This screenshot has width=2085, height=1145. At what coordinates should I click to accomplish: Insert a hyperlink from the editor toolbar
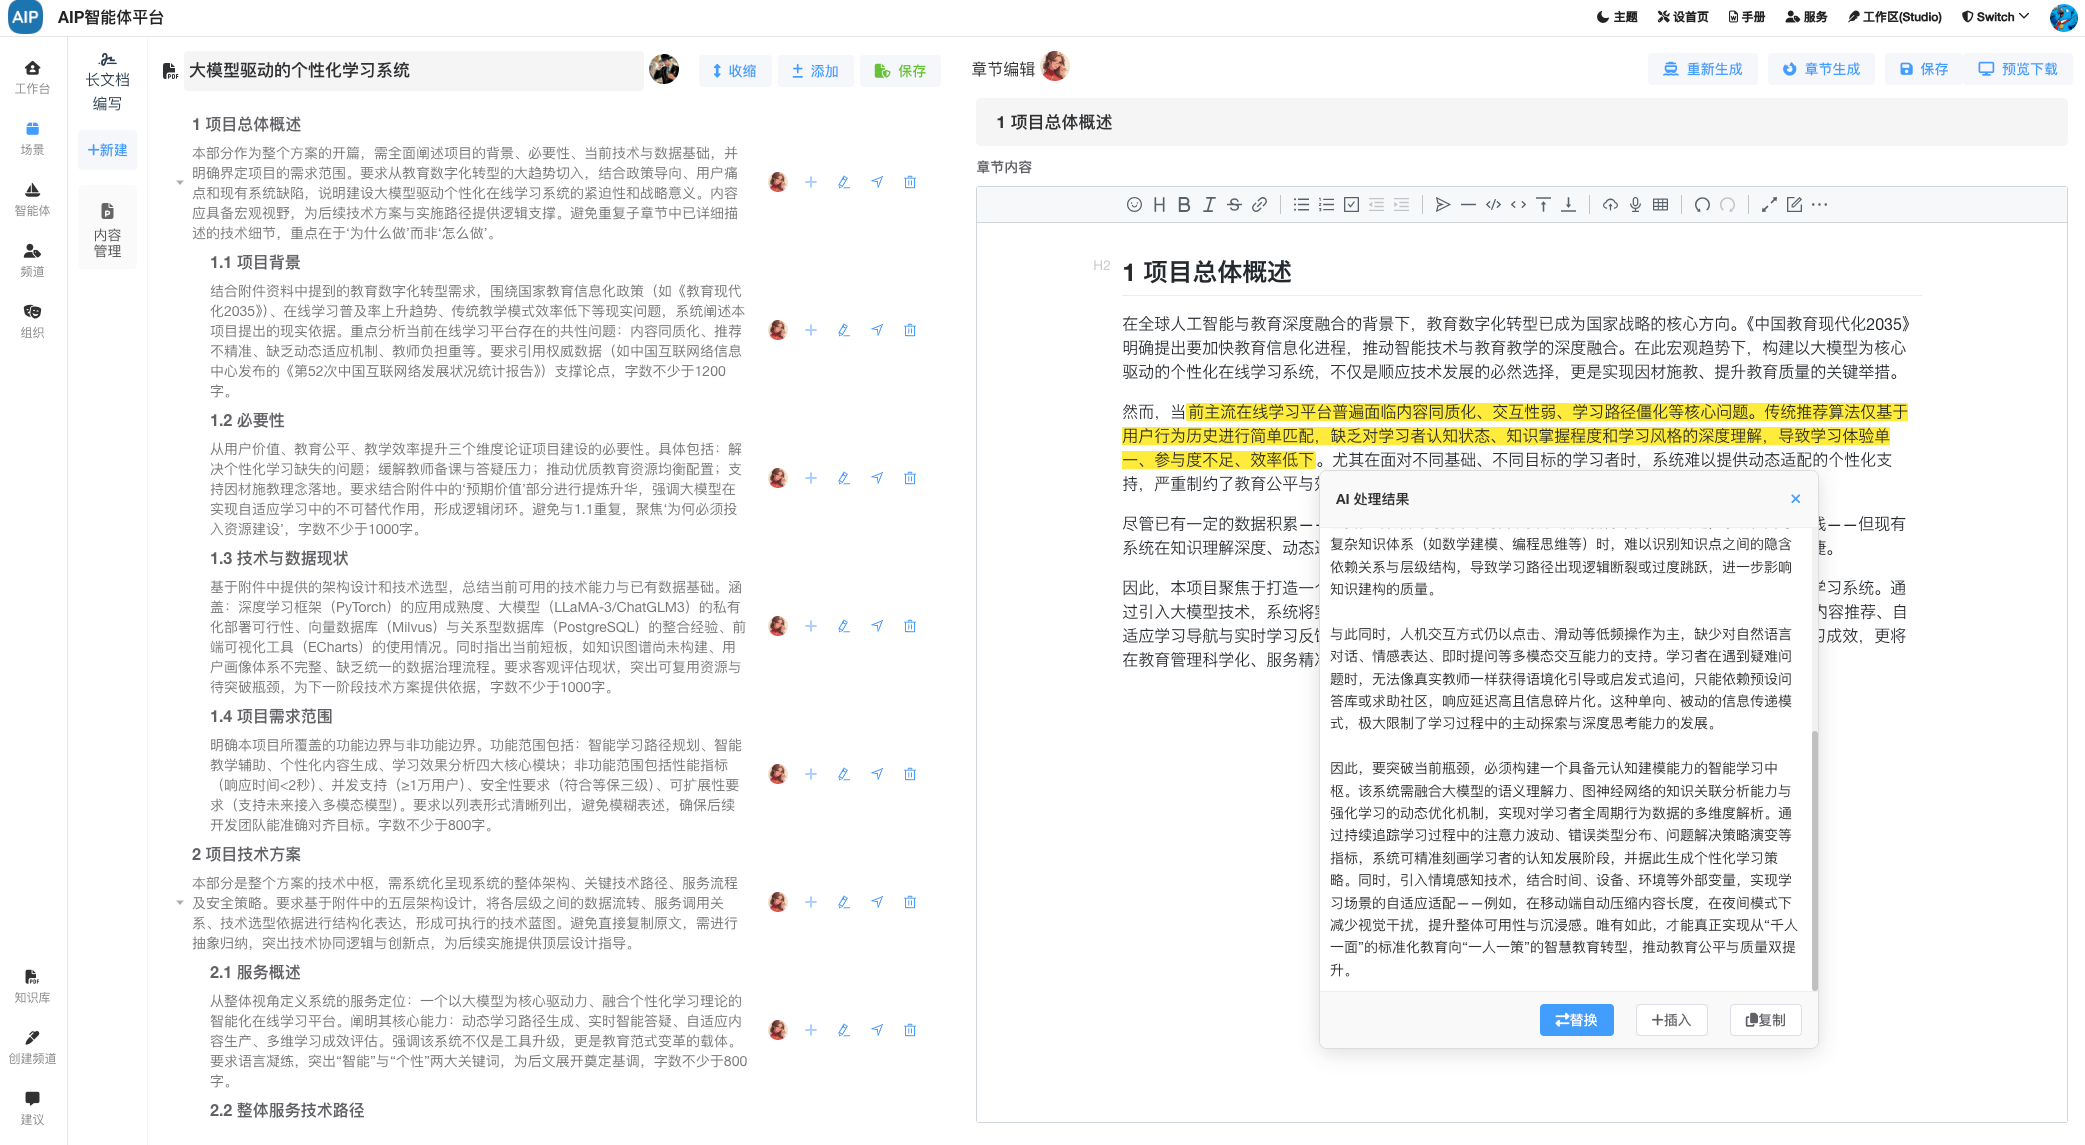pos(1259,205)
